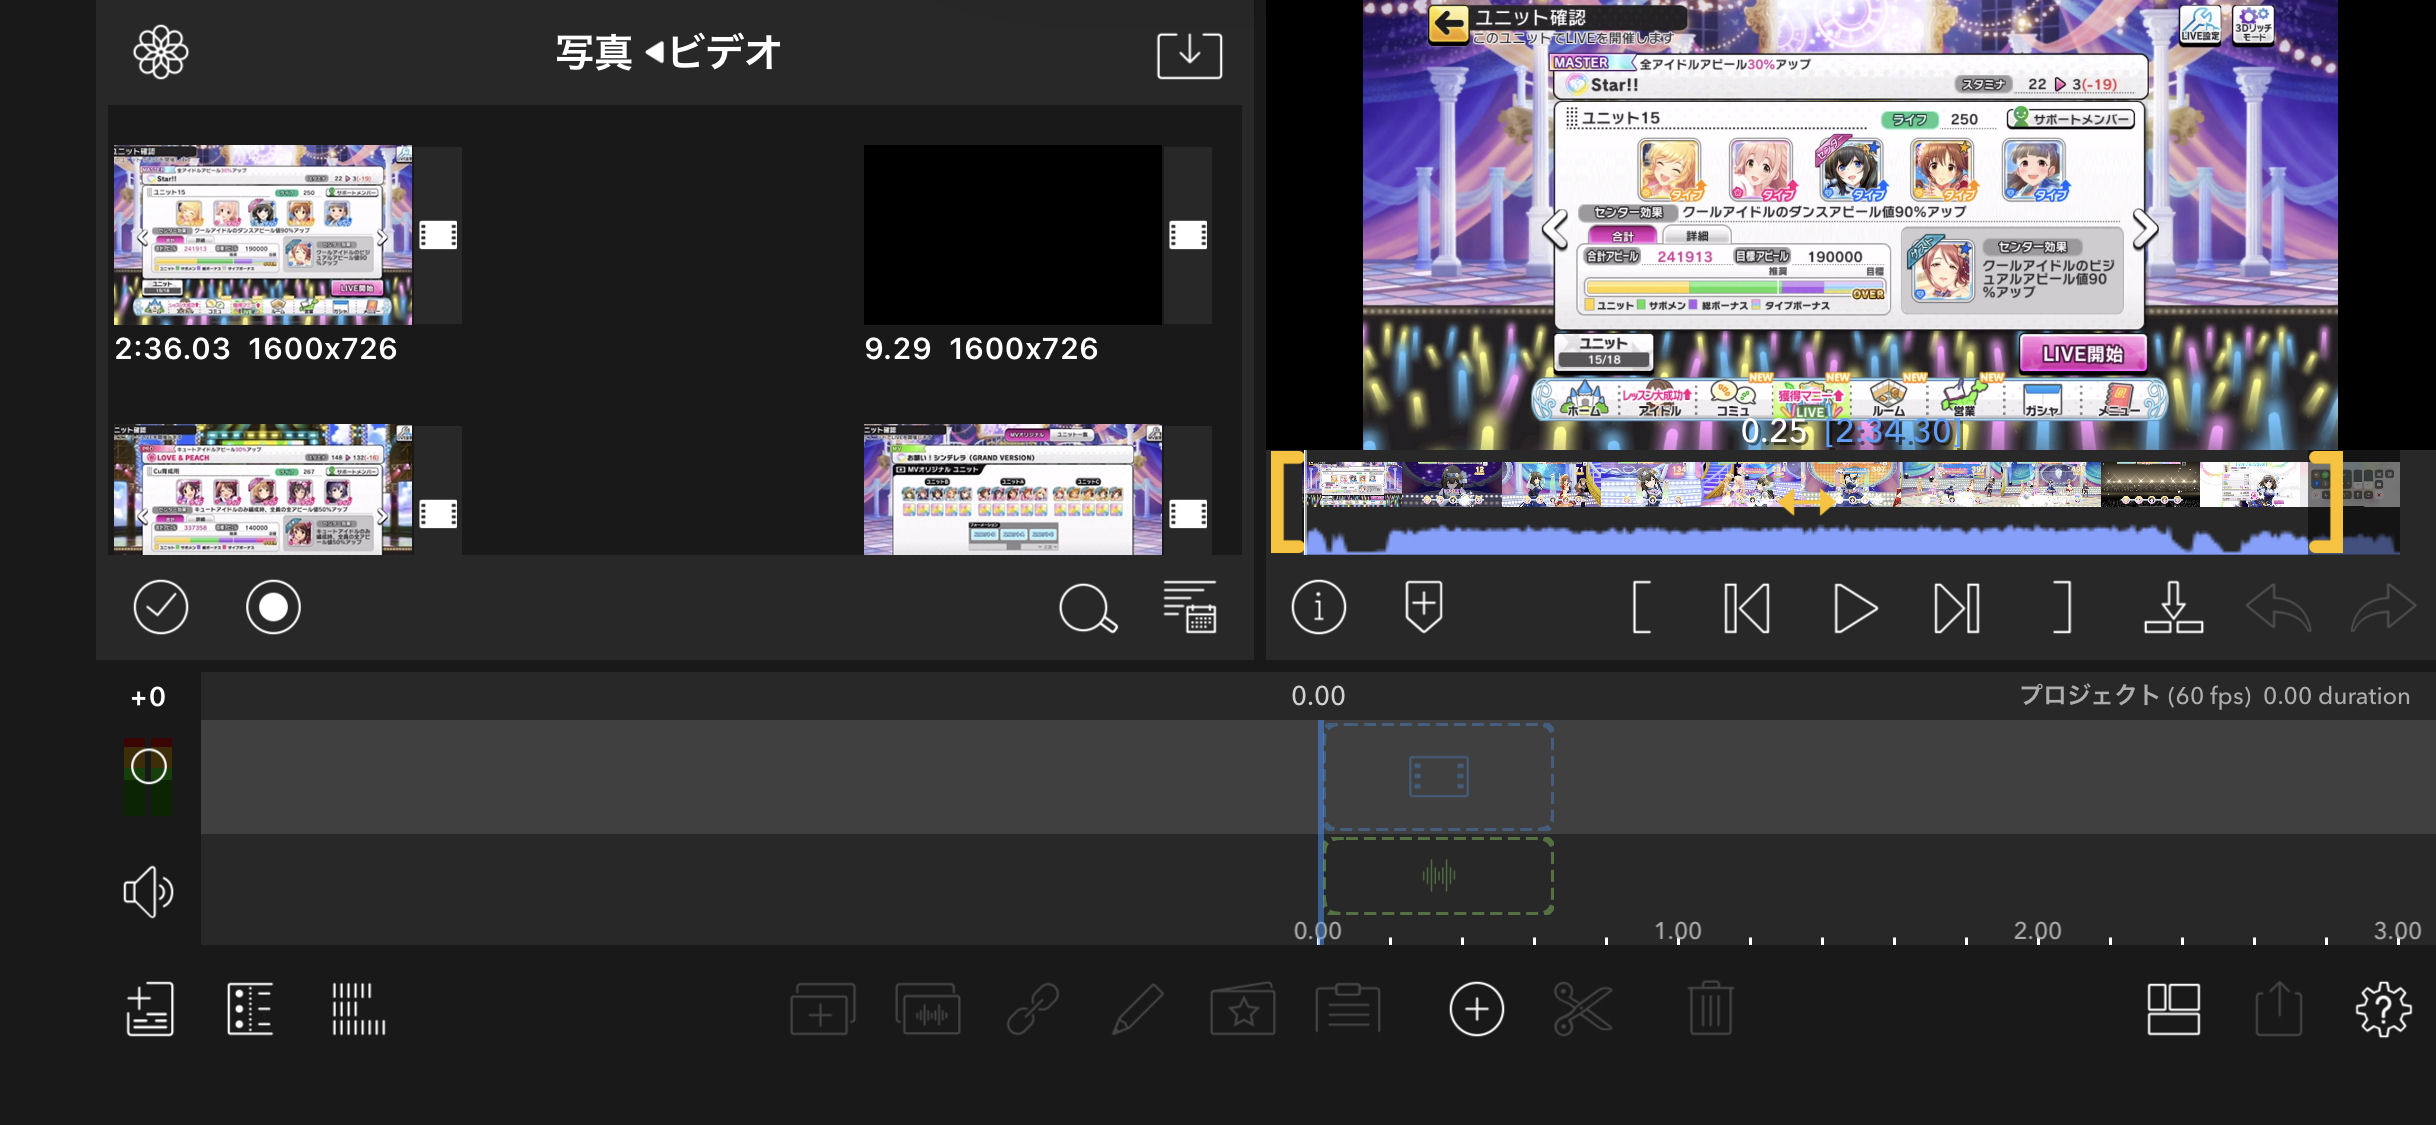Viewport: 2436px width, 1125px height.
Task: Click the filmstrip icon beside GRAND VERSION clip
Action: tap(1188, 514)
